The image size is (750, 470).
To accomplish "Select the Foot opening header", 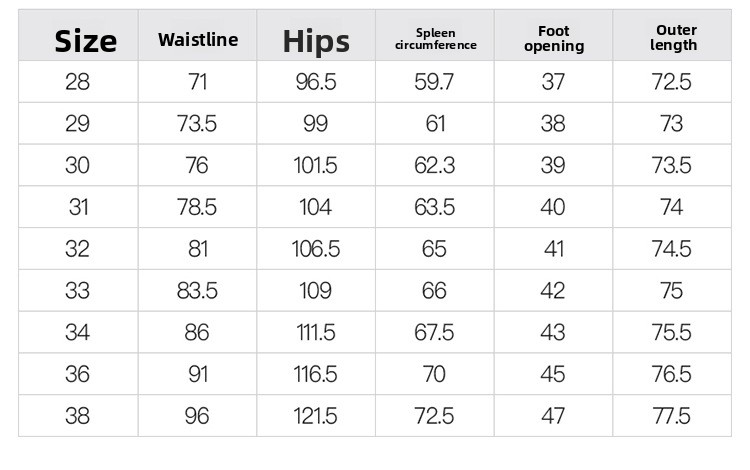I will (x=554, y=38).
